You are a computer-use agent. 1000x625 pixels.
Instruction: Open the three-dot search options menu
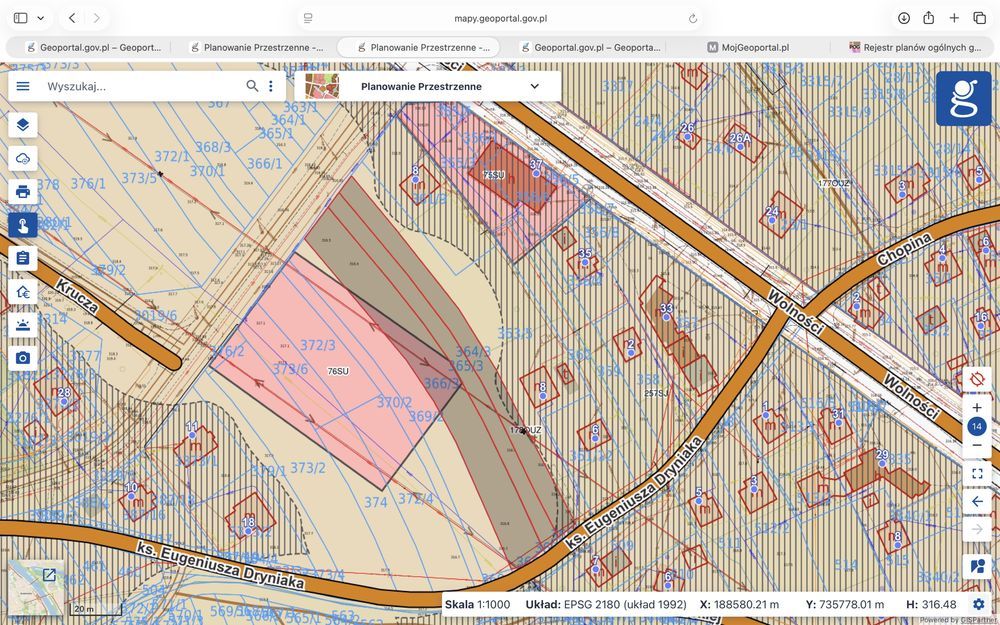pos(271,86)
